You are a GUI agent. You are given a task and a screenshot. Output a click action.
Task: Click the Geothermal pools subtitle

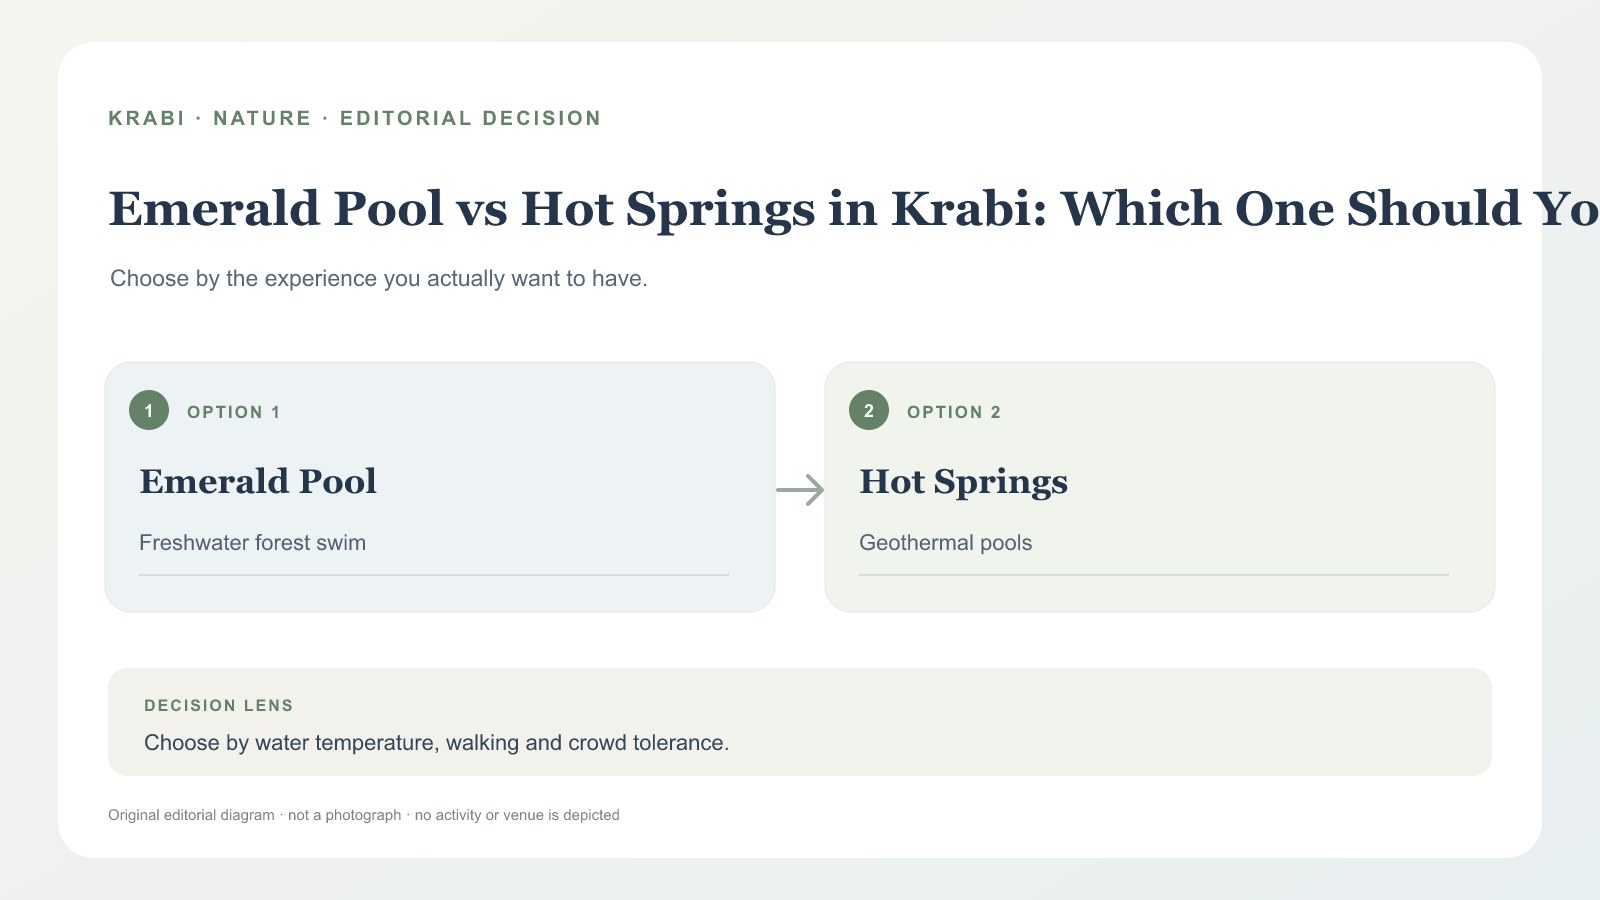(945, 543)
